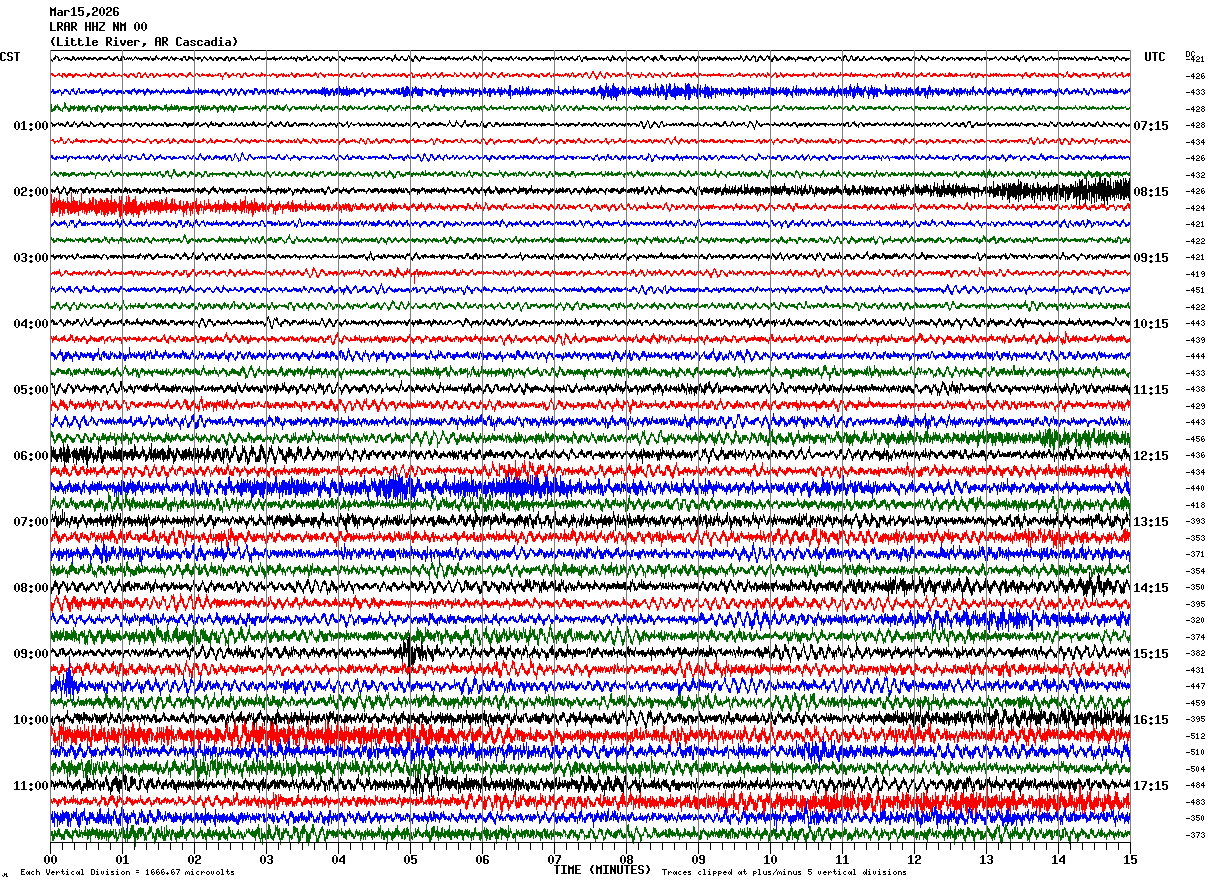1210x886 pixels.
Task: Click the DC offset value -456
Action: [1196, 439]
